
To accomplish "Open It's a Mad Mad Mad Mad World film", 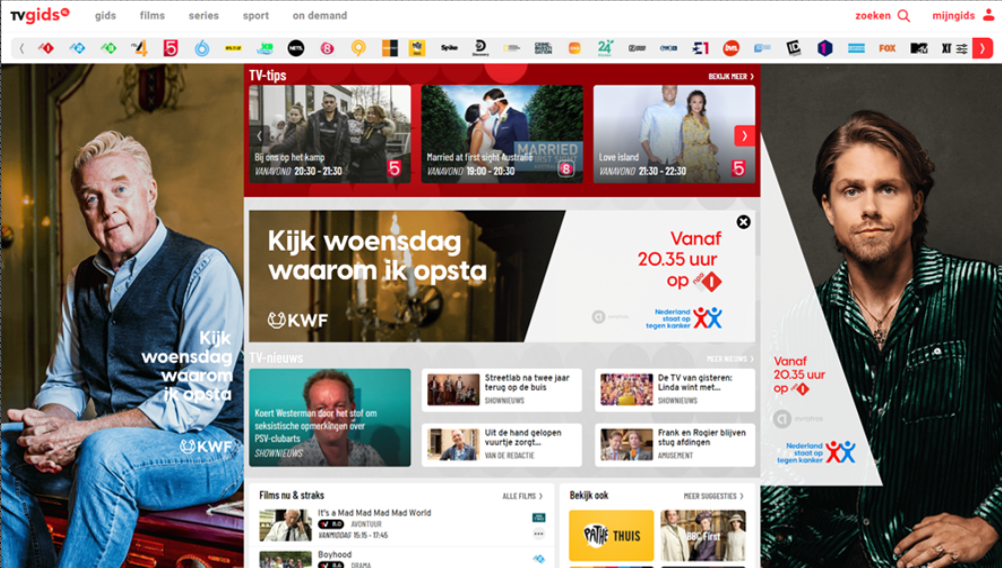I will coord(374,513).
